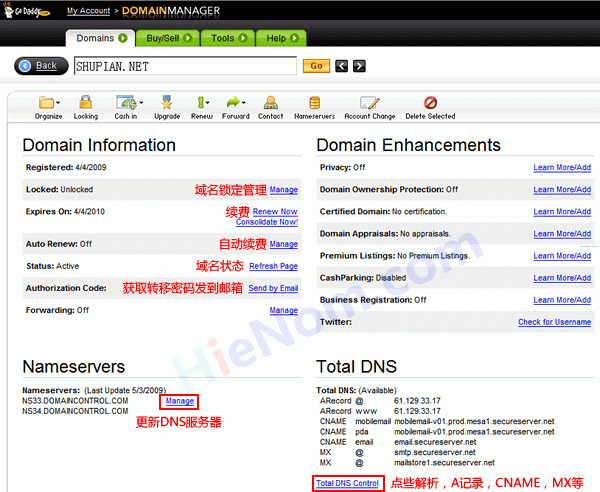This screenshot has width=600, height=492.
Task: Open the Contact person icon
Action: point(271,103)
